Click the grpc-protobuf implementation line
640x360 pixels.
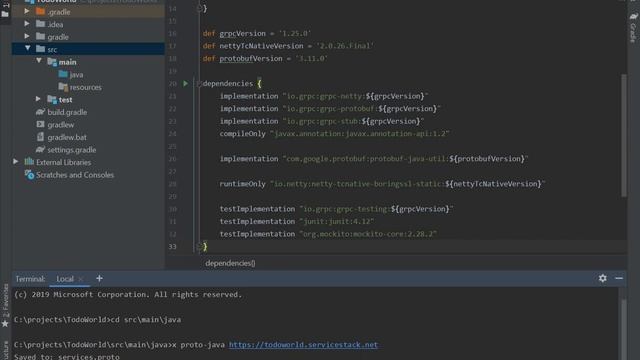coord(330,109)
